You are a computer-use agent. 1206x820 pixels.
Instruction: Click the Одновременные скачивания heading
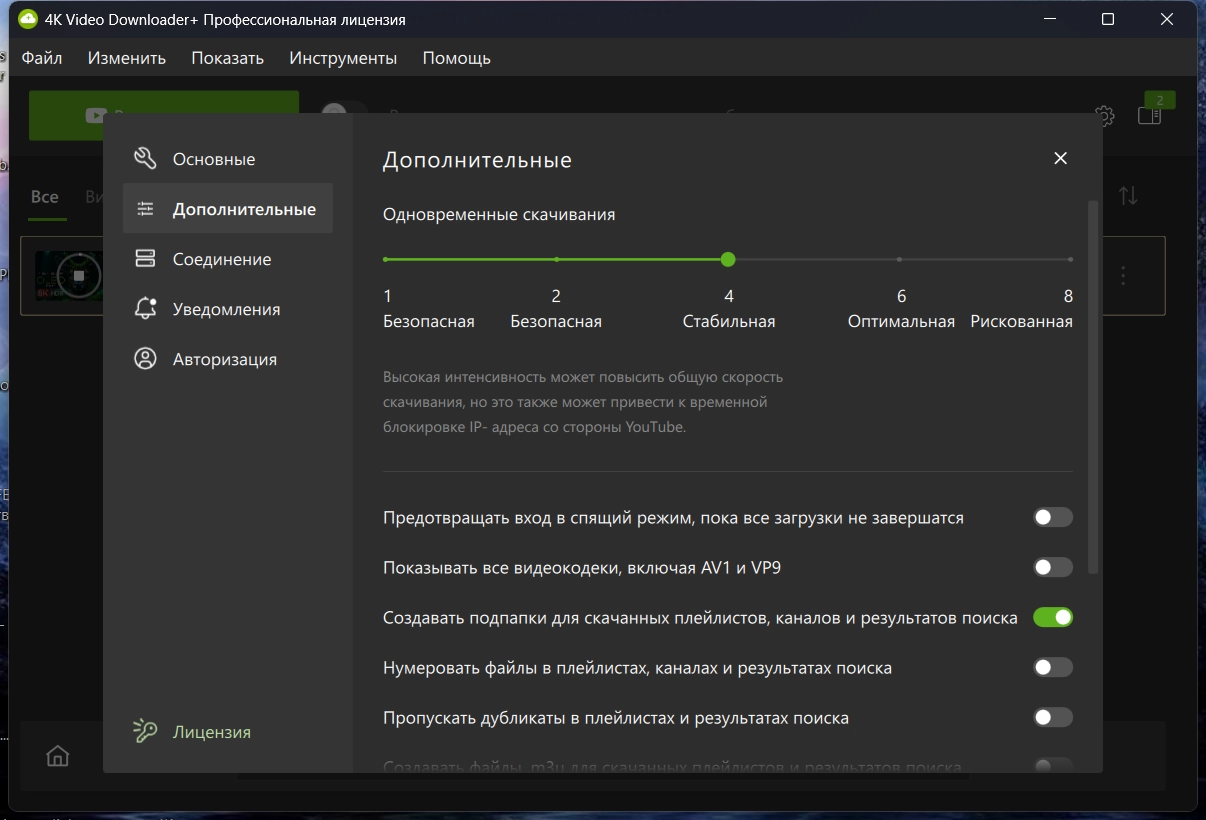[499, 214]
